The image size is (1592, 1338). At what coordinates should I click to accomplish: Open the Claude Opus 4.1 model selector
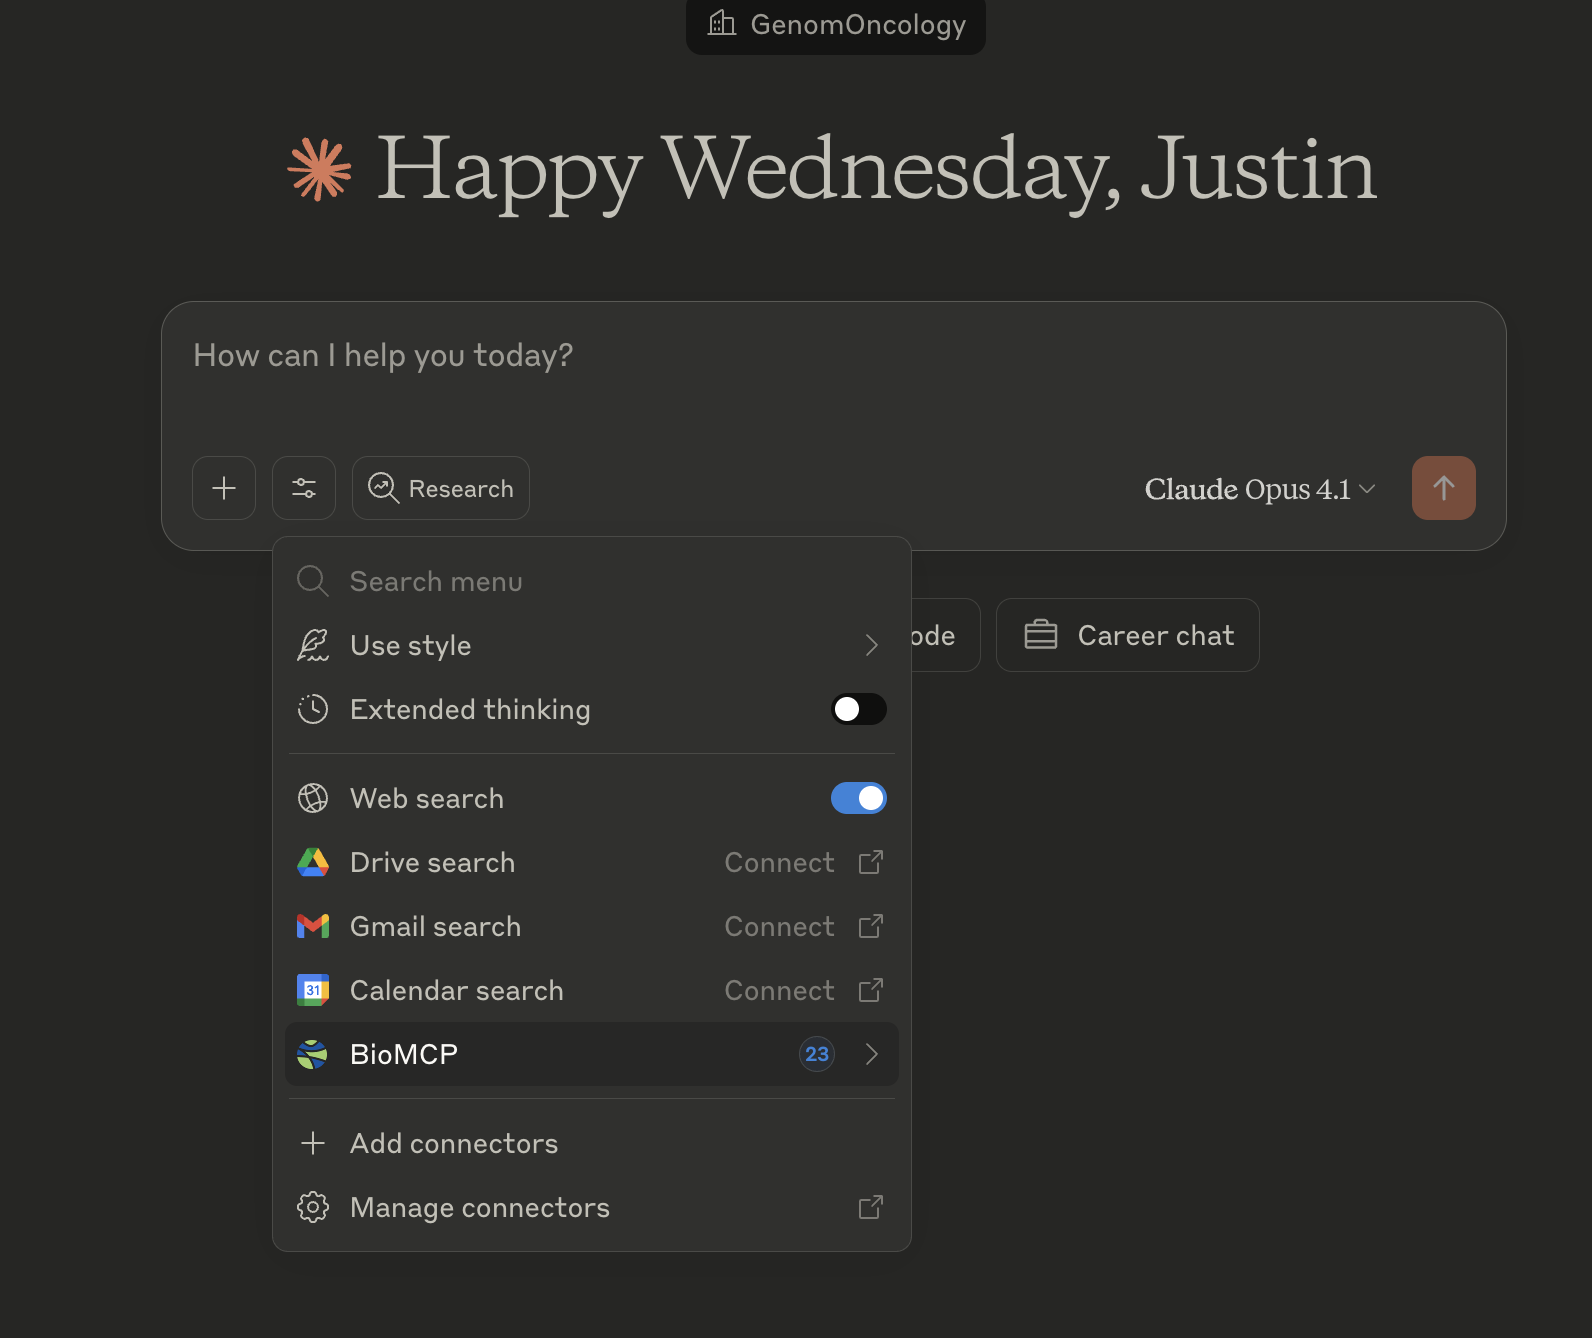[x=1260, y=489]
